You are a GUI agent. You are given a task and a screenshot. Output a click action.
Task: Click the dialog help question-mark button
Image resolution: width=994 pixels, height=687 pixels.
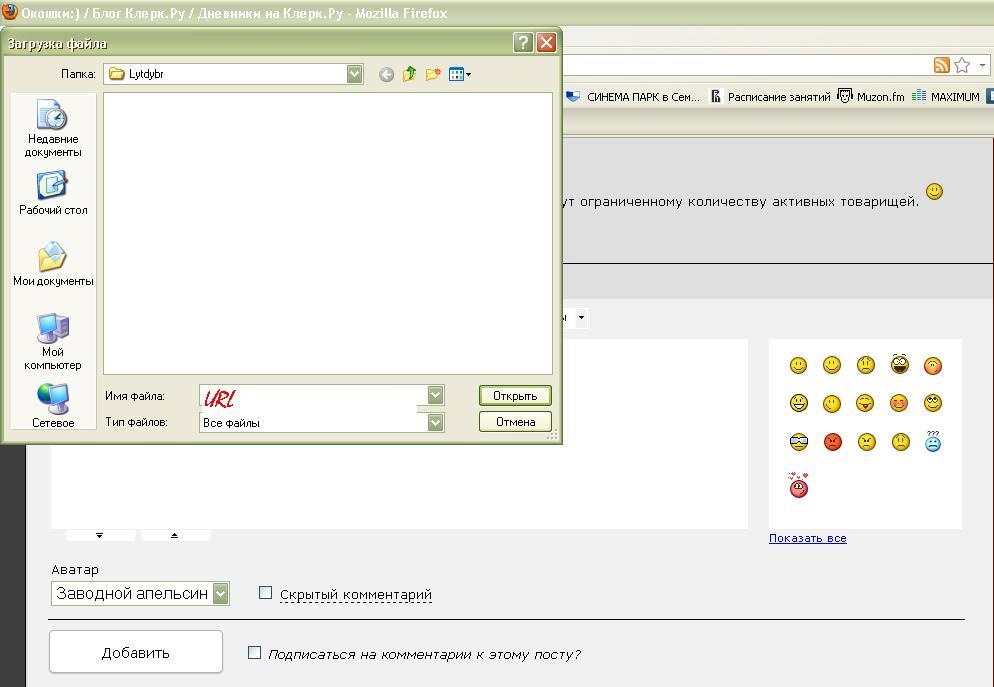523,42
